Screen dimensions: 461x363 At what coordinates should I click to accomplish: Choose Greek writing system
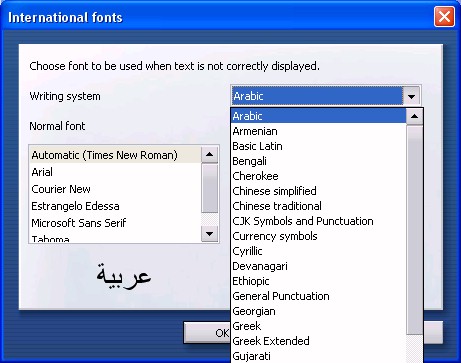coord(319,326)
